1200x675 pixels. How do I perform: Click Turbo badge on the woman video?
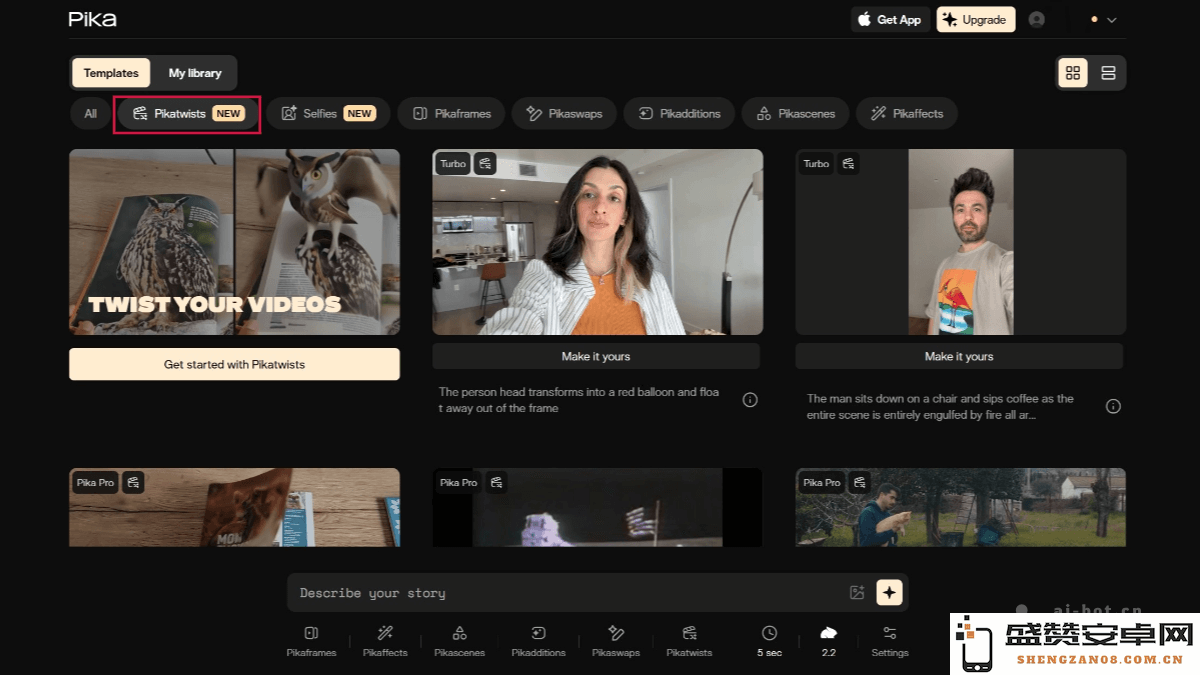[453, 164]
